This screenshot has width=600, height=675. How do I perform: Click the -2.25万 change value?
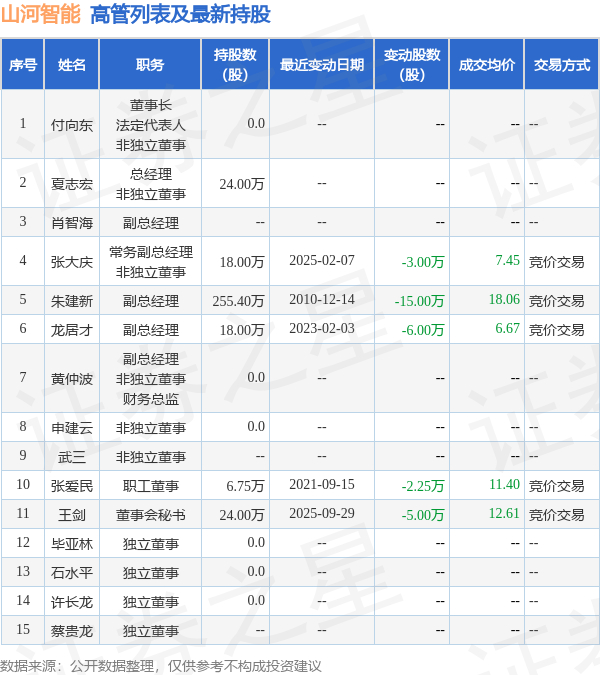[423, 486]
